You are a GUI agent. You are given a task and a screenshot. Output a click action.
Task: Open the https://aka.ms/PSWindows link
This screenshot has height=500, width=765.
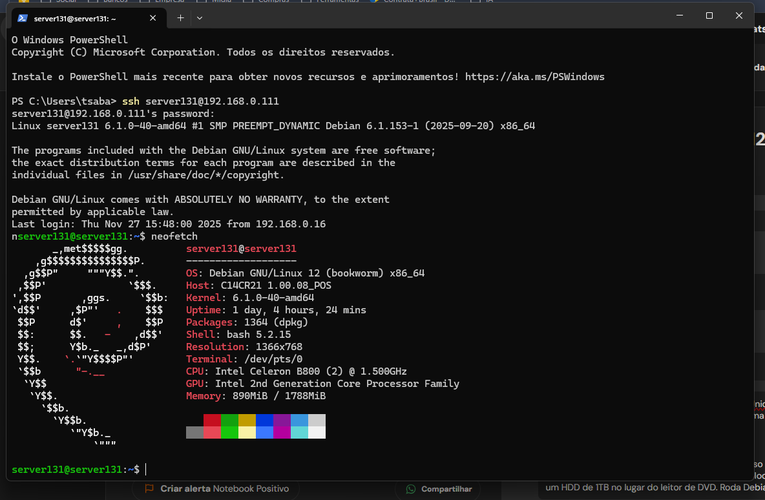coord(535,76)
